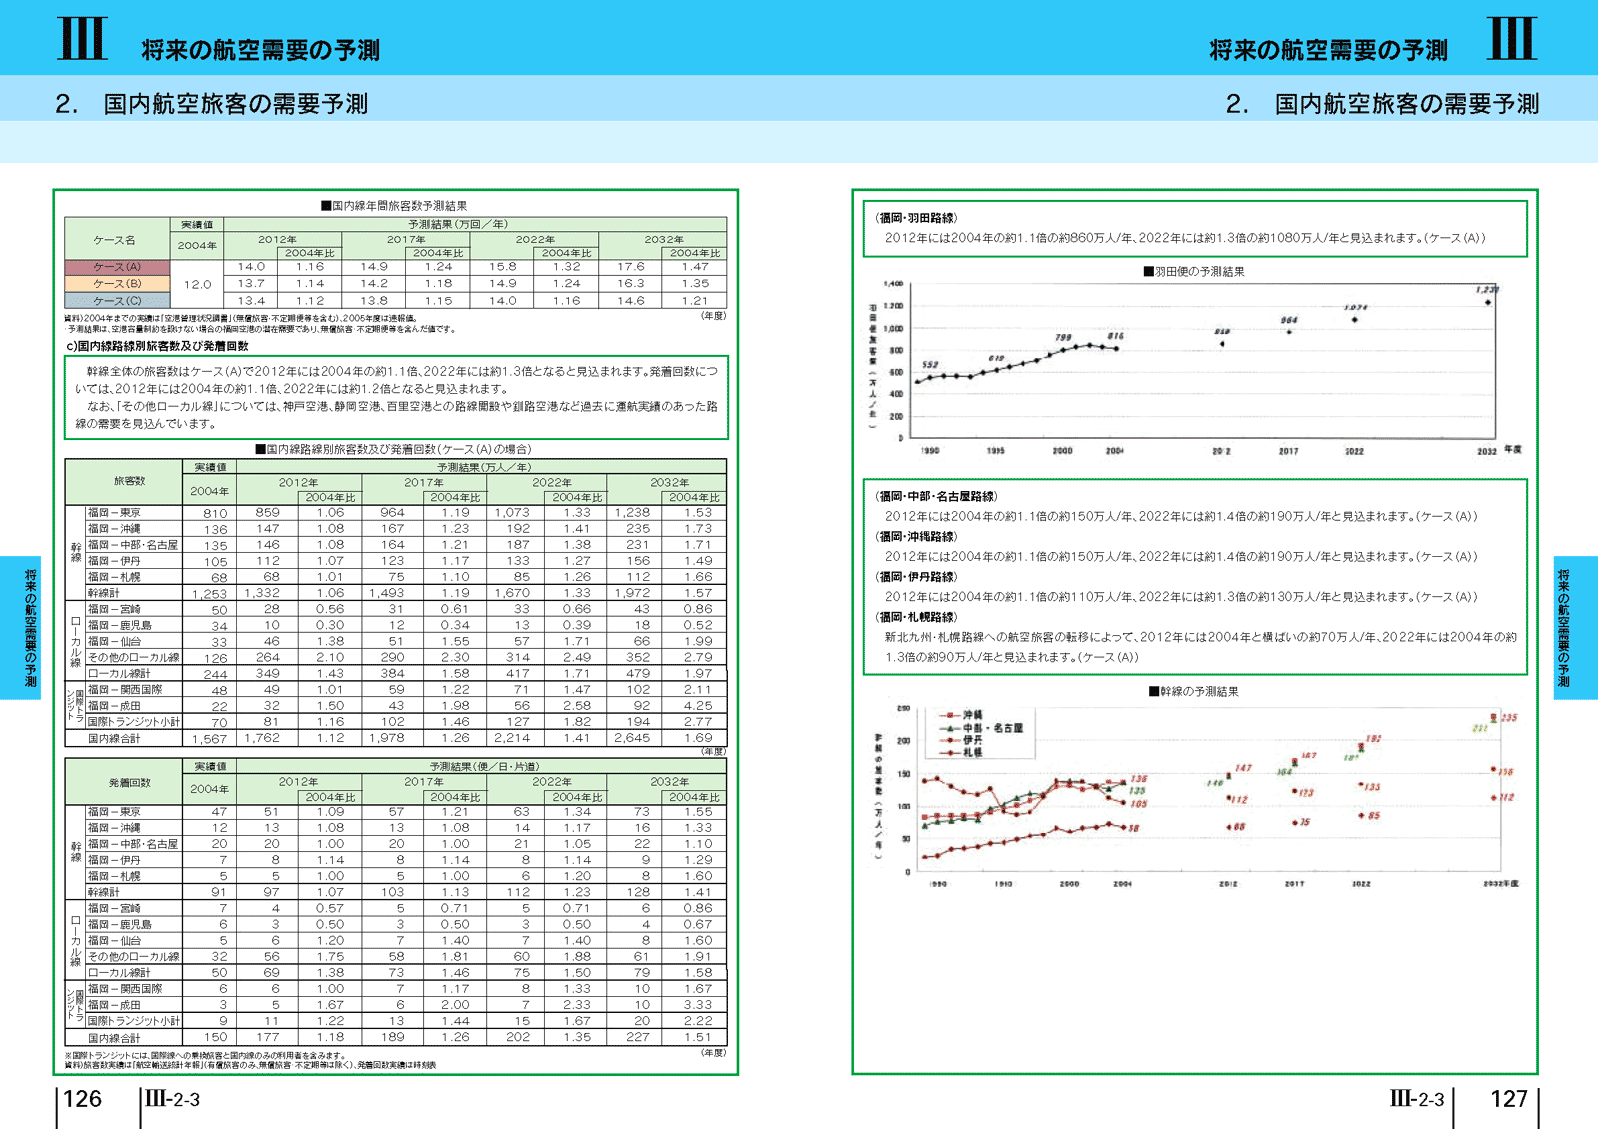Screen dimensions: 1598x1129
Task: Click the 旅客数 table header cell
Action: point(123,482)
